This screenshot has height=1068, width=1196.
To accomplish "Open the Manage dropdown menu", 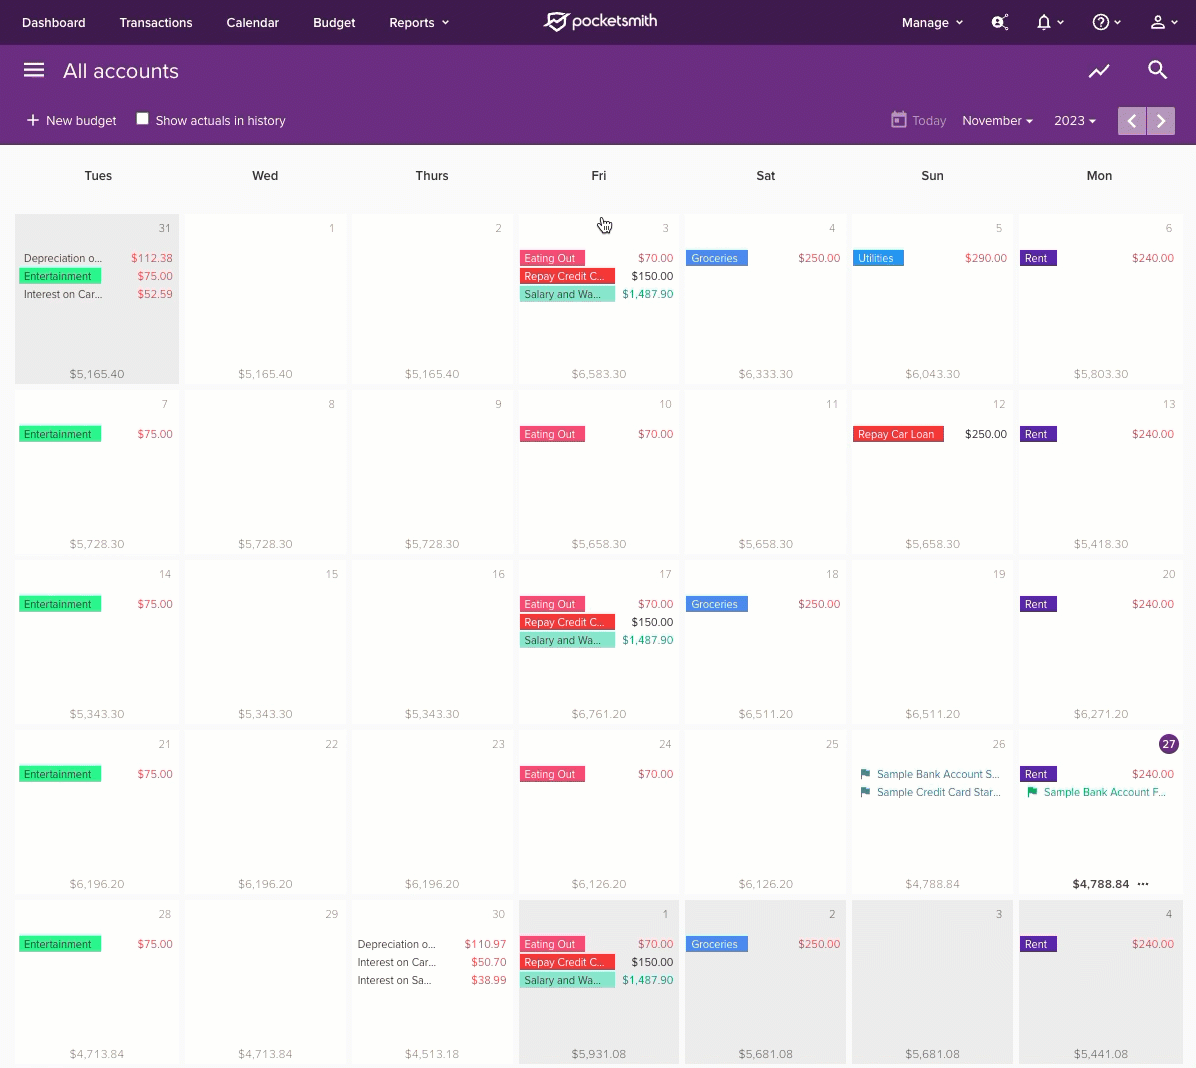I will (932, 22).
